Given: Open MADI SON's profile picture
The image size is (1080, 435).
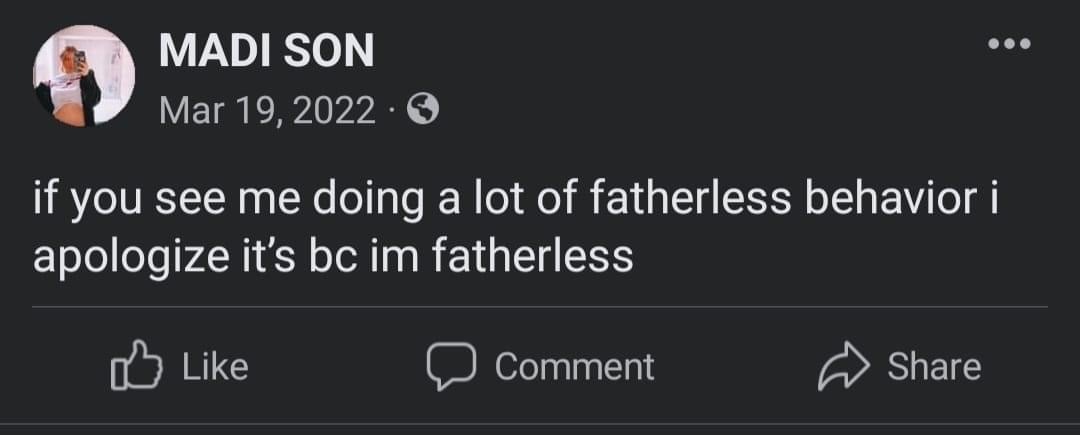Looking at the screenshot, I should tap(84, 76).
